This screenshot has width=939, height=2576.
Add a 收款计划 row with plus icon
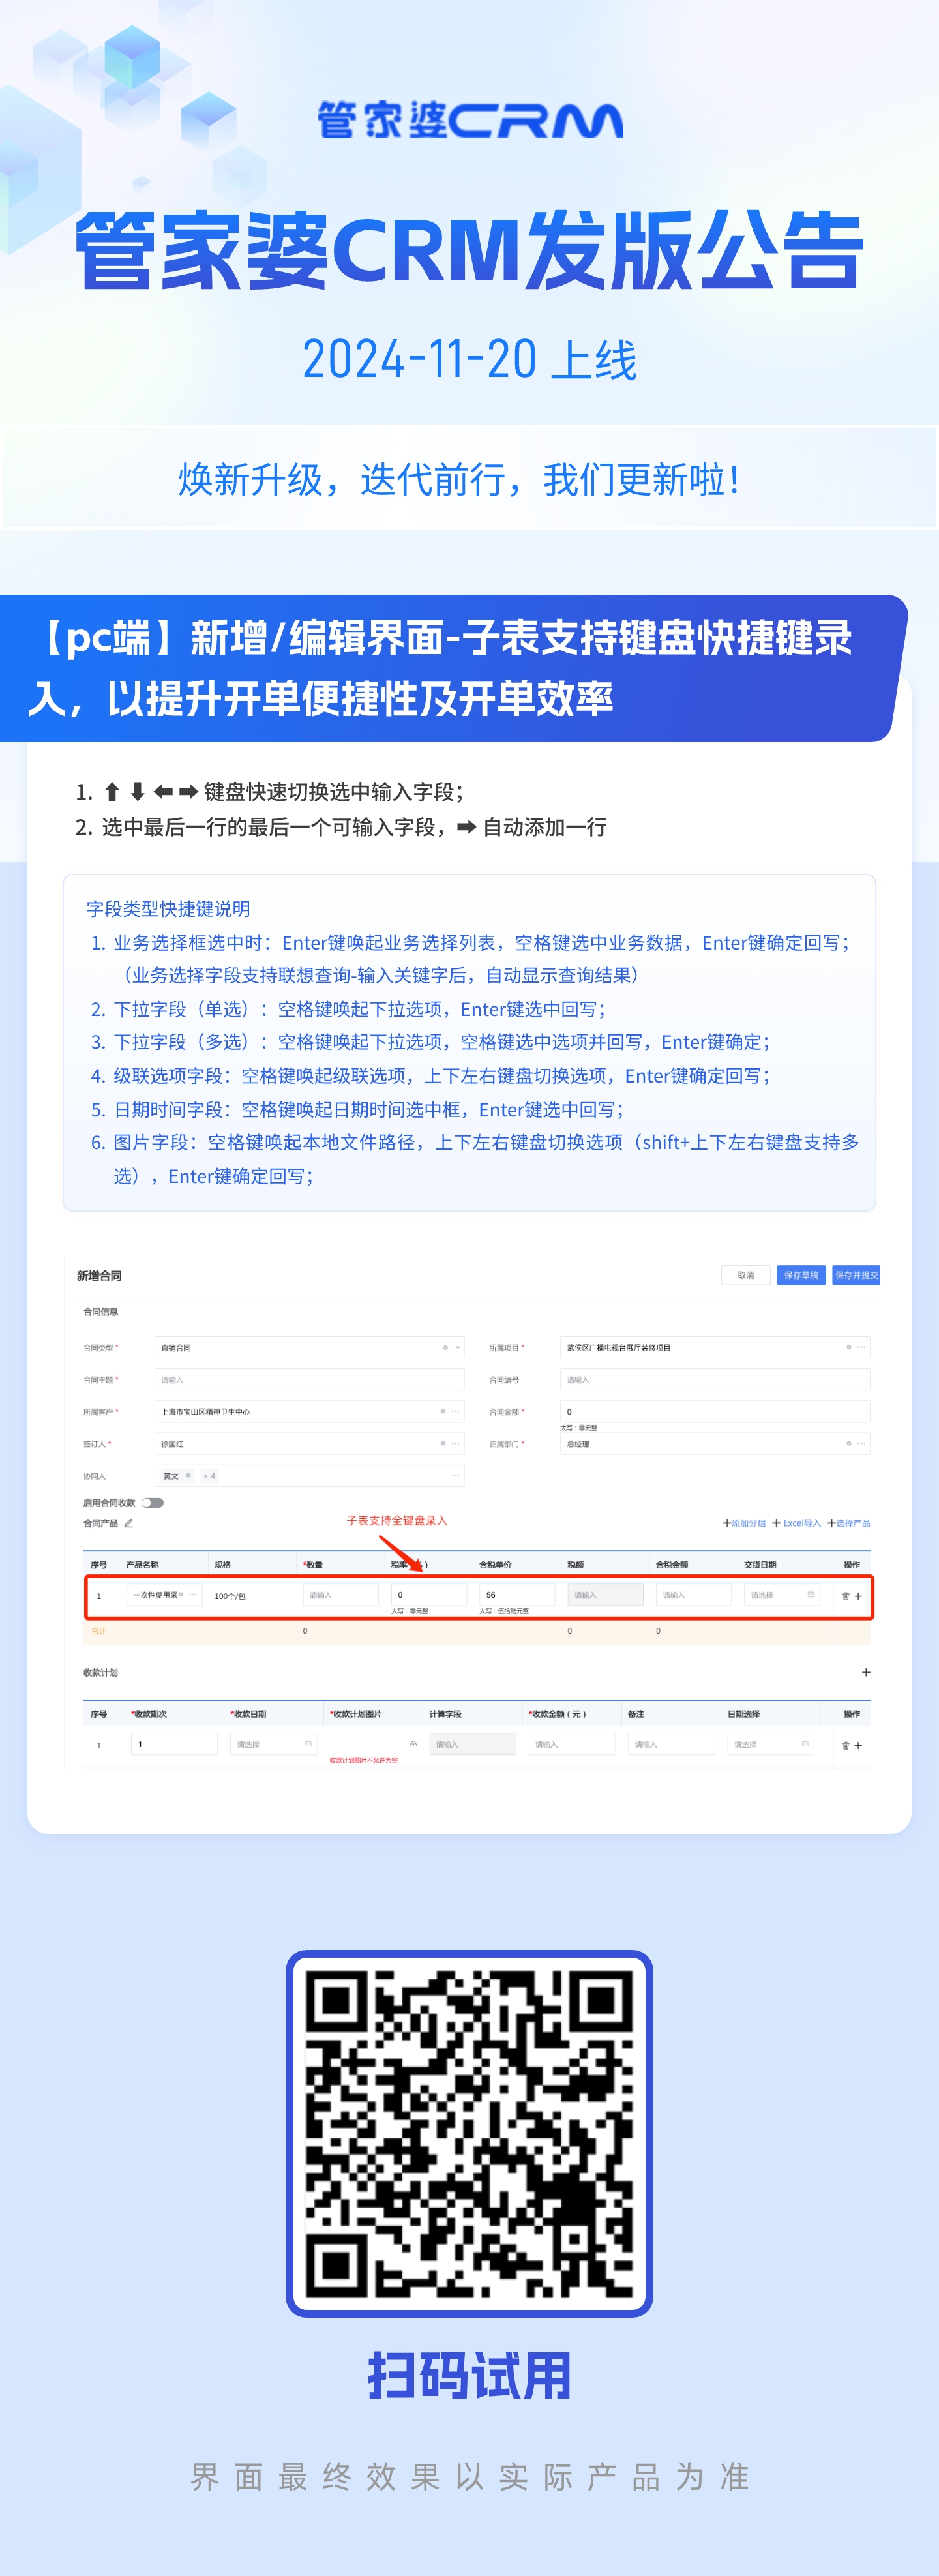pos(858,1746)
